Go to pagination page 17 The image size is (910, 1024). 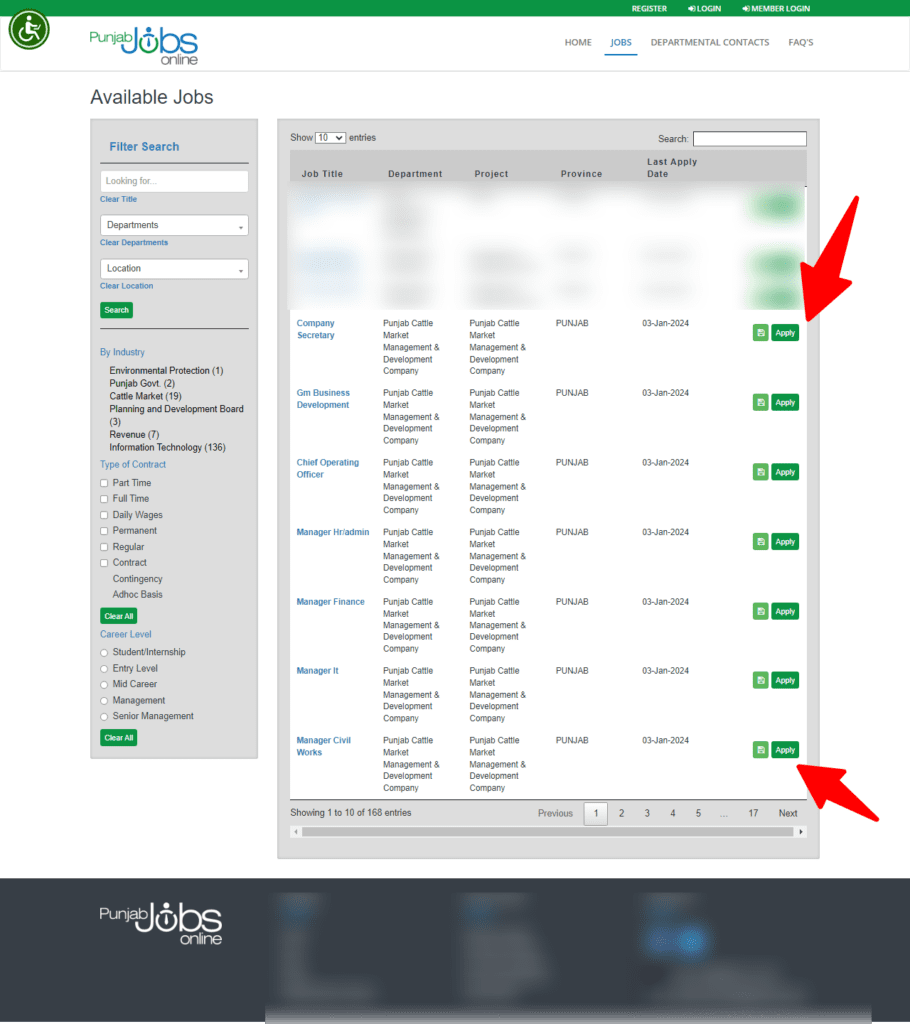click(753, 814)
